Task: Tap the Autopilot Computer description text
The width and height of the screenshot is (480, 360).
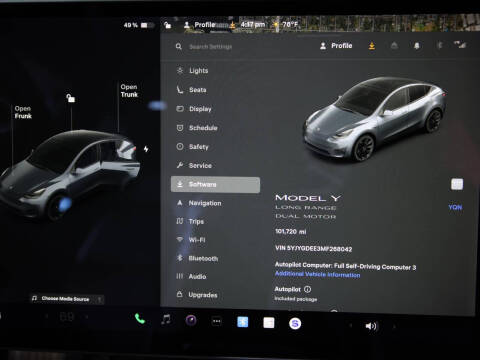Action: (x=345, y=266)
